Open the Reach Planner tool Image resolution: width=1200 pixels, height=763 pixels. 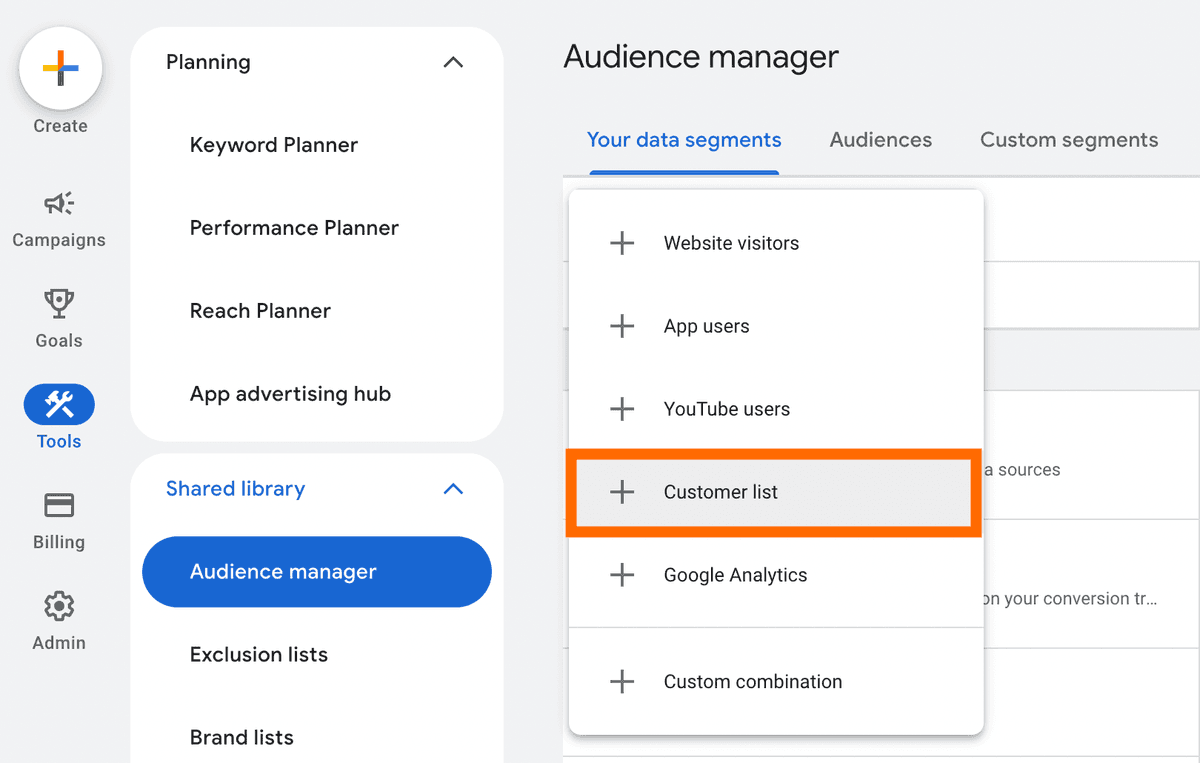tap(260, 311)
